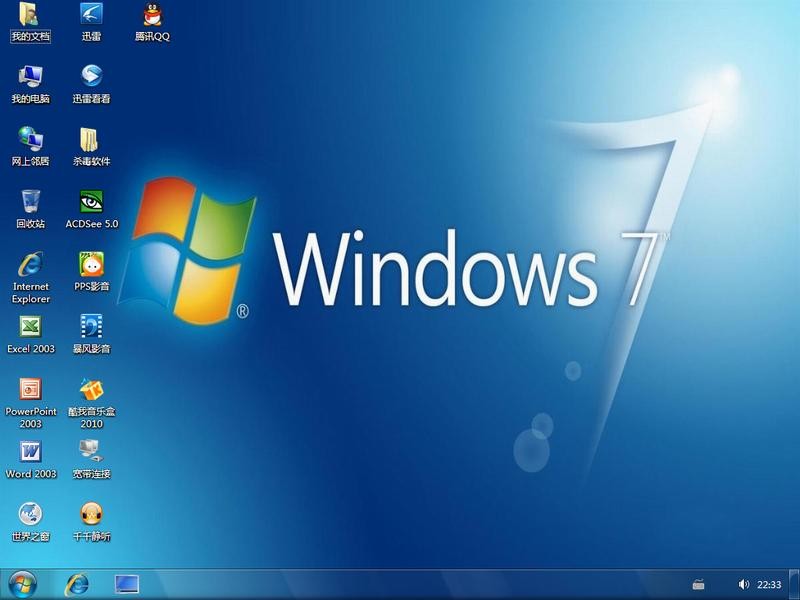
Task: Click the show desktop taskbar icon
Action: click(127, 584)
